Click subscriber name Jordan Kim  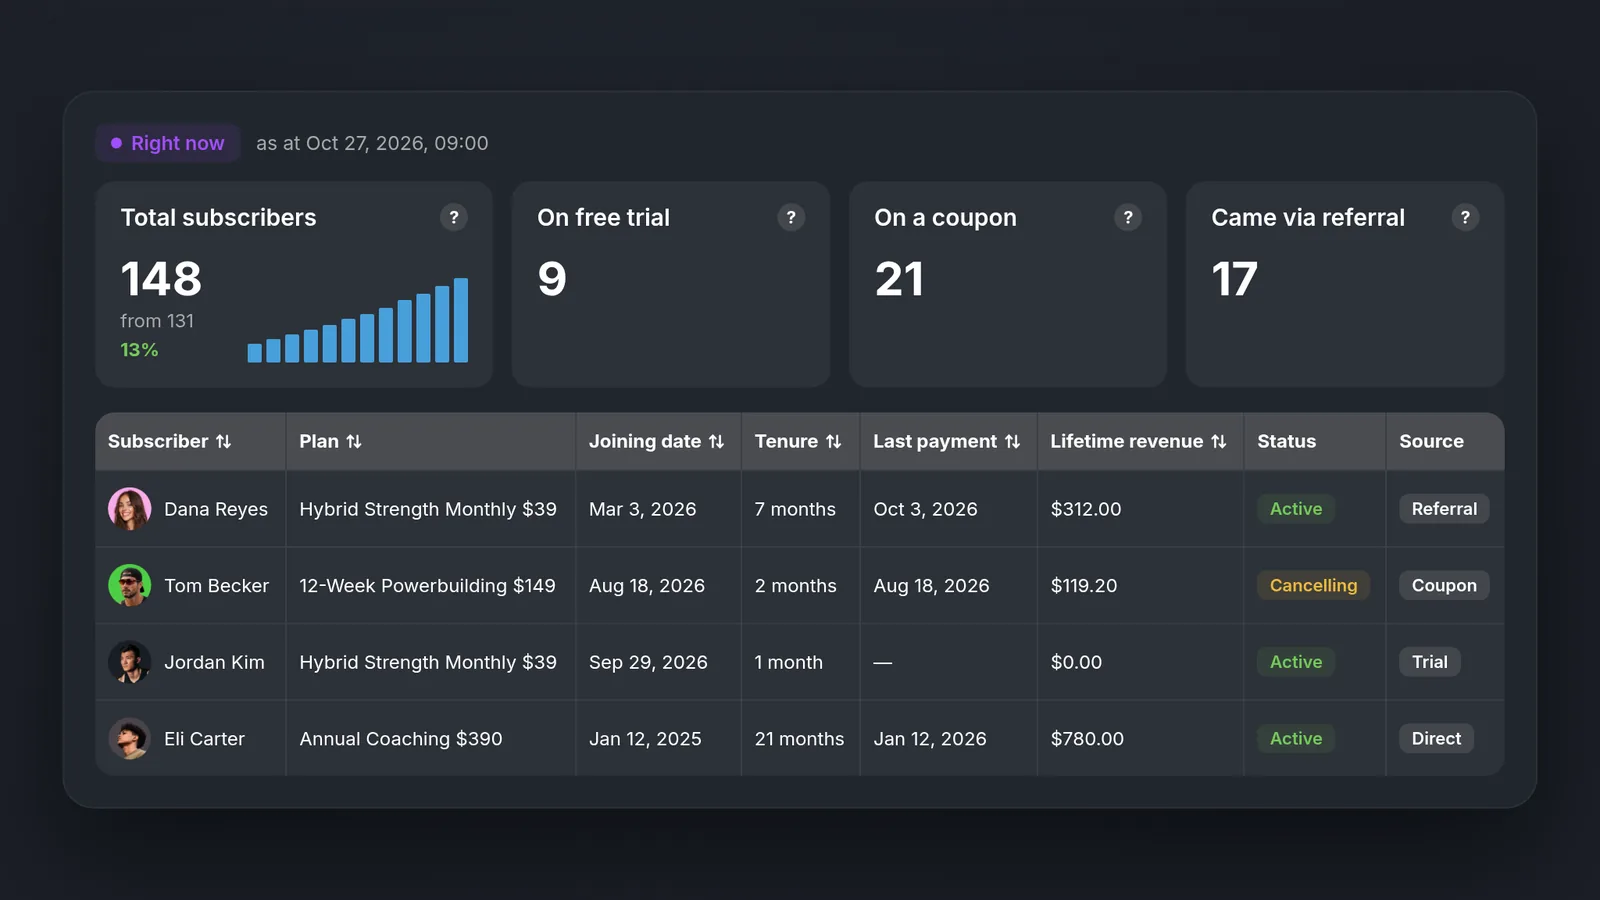(214, 662)
